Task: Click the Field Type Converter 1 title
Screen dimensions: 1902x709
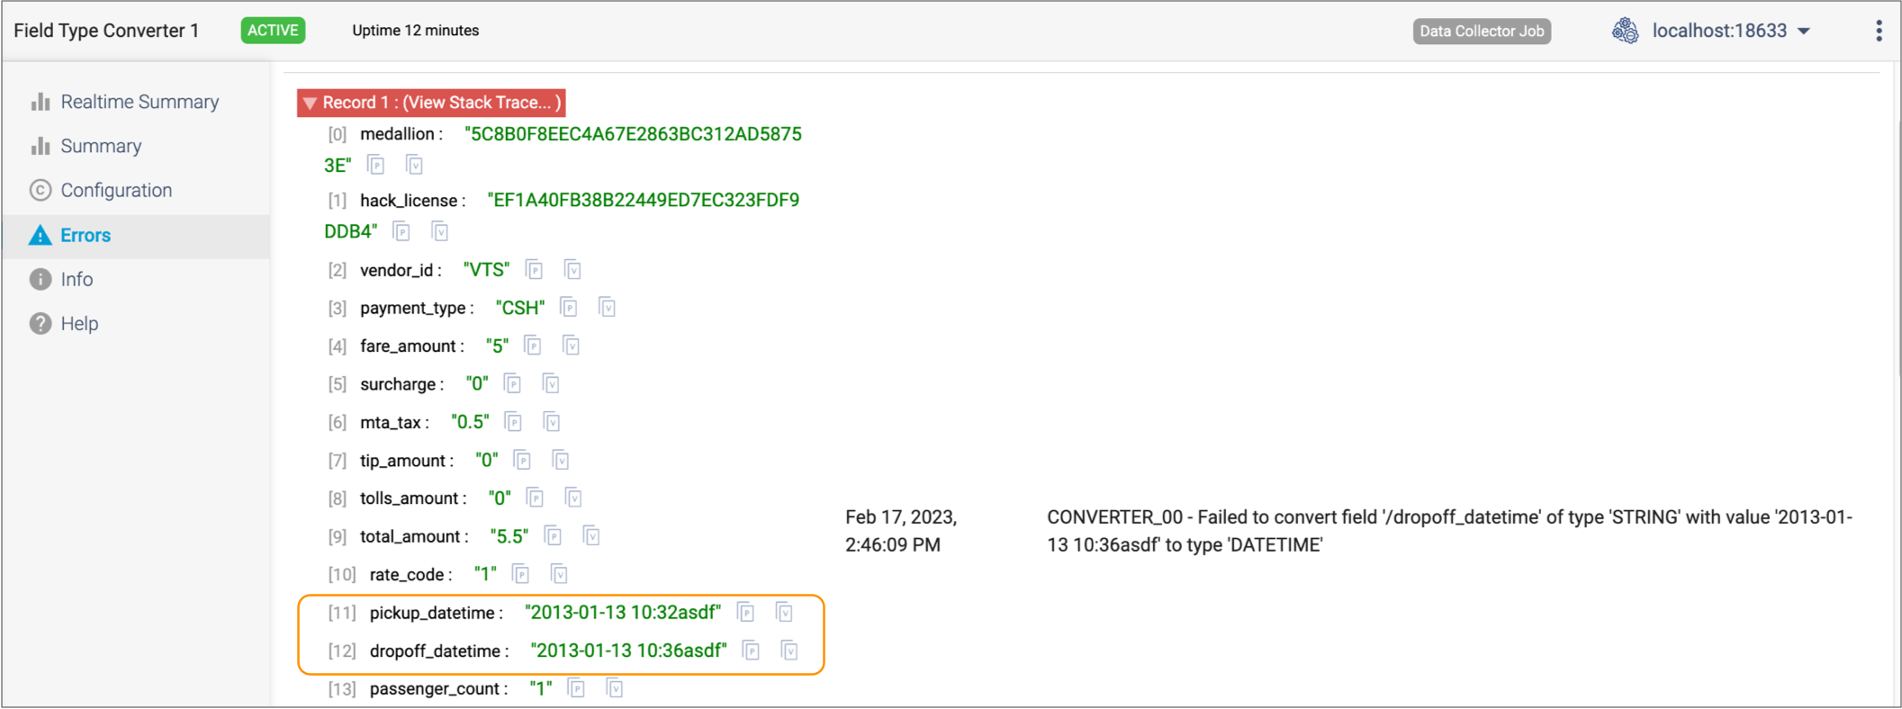Action: [x=106, y=31]
